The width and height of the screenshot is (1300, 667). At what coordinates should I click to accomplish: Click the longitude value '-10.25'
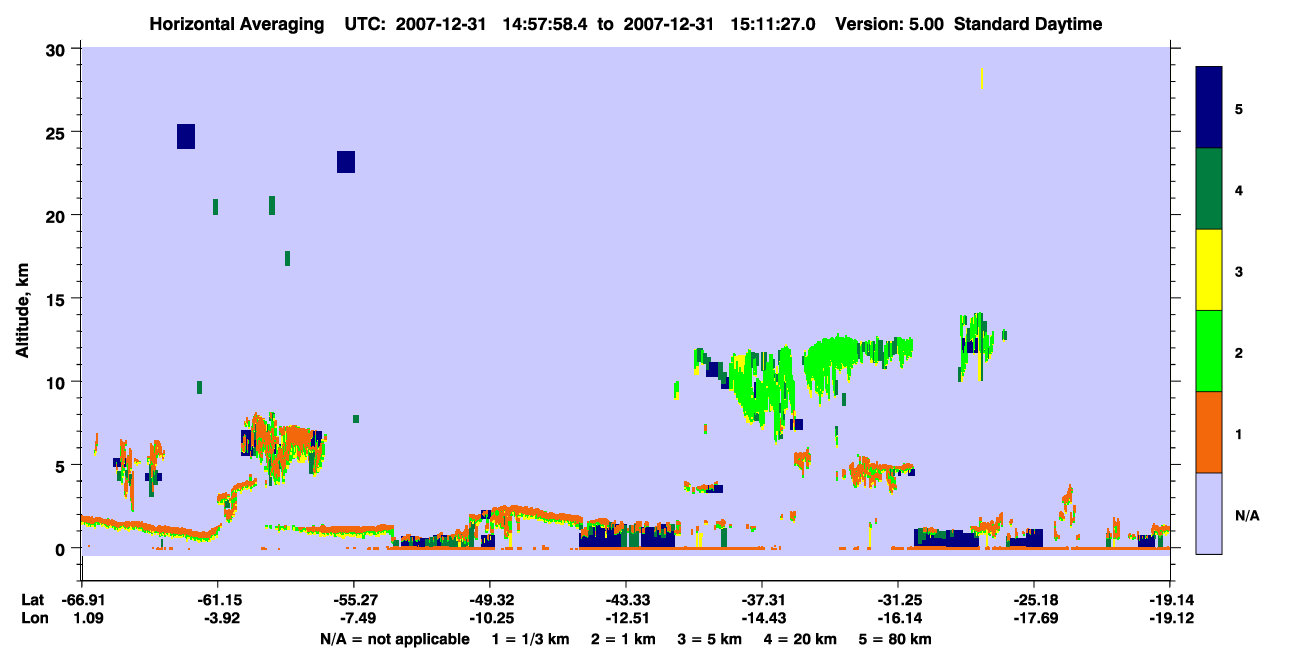[x=490, y=618]
